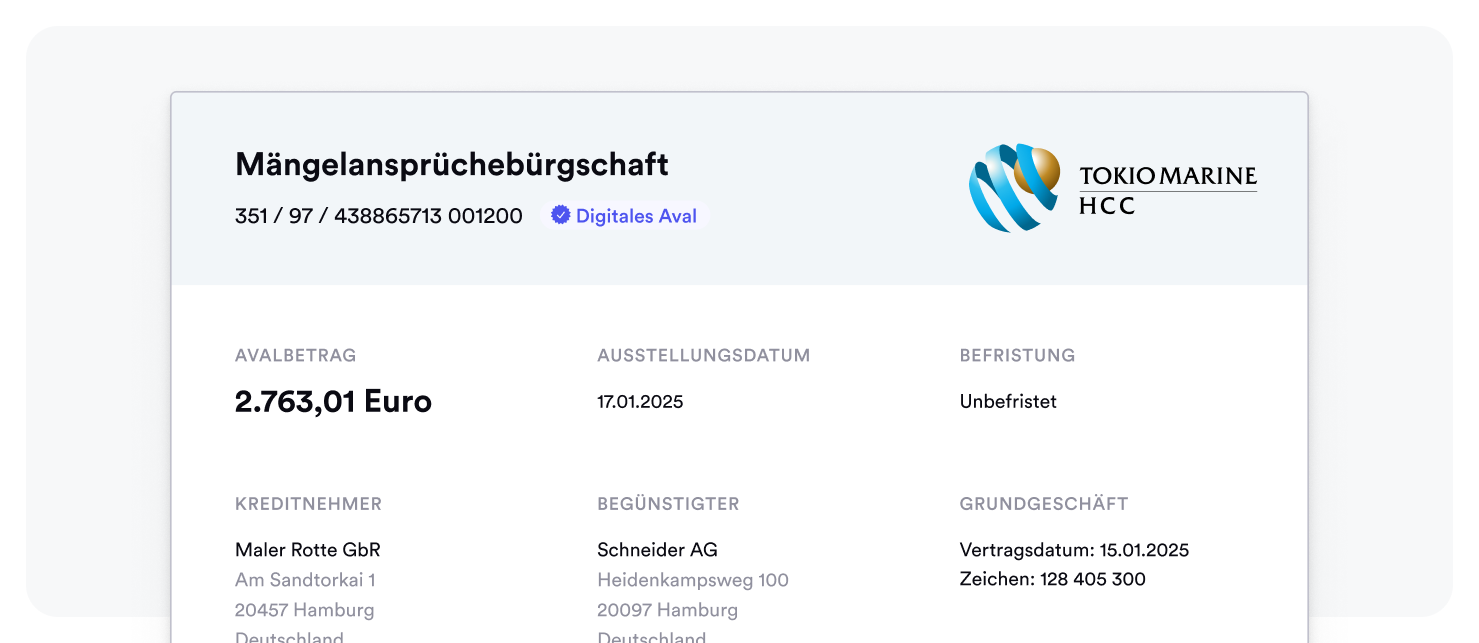
Task: Click the blue verified checkmark badge icon
Action: pyautogui.click(x=560, y=215)
